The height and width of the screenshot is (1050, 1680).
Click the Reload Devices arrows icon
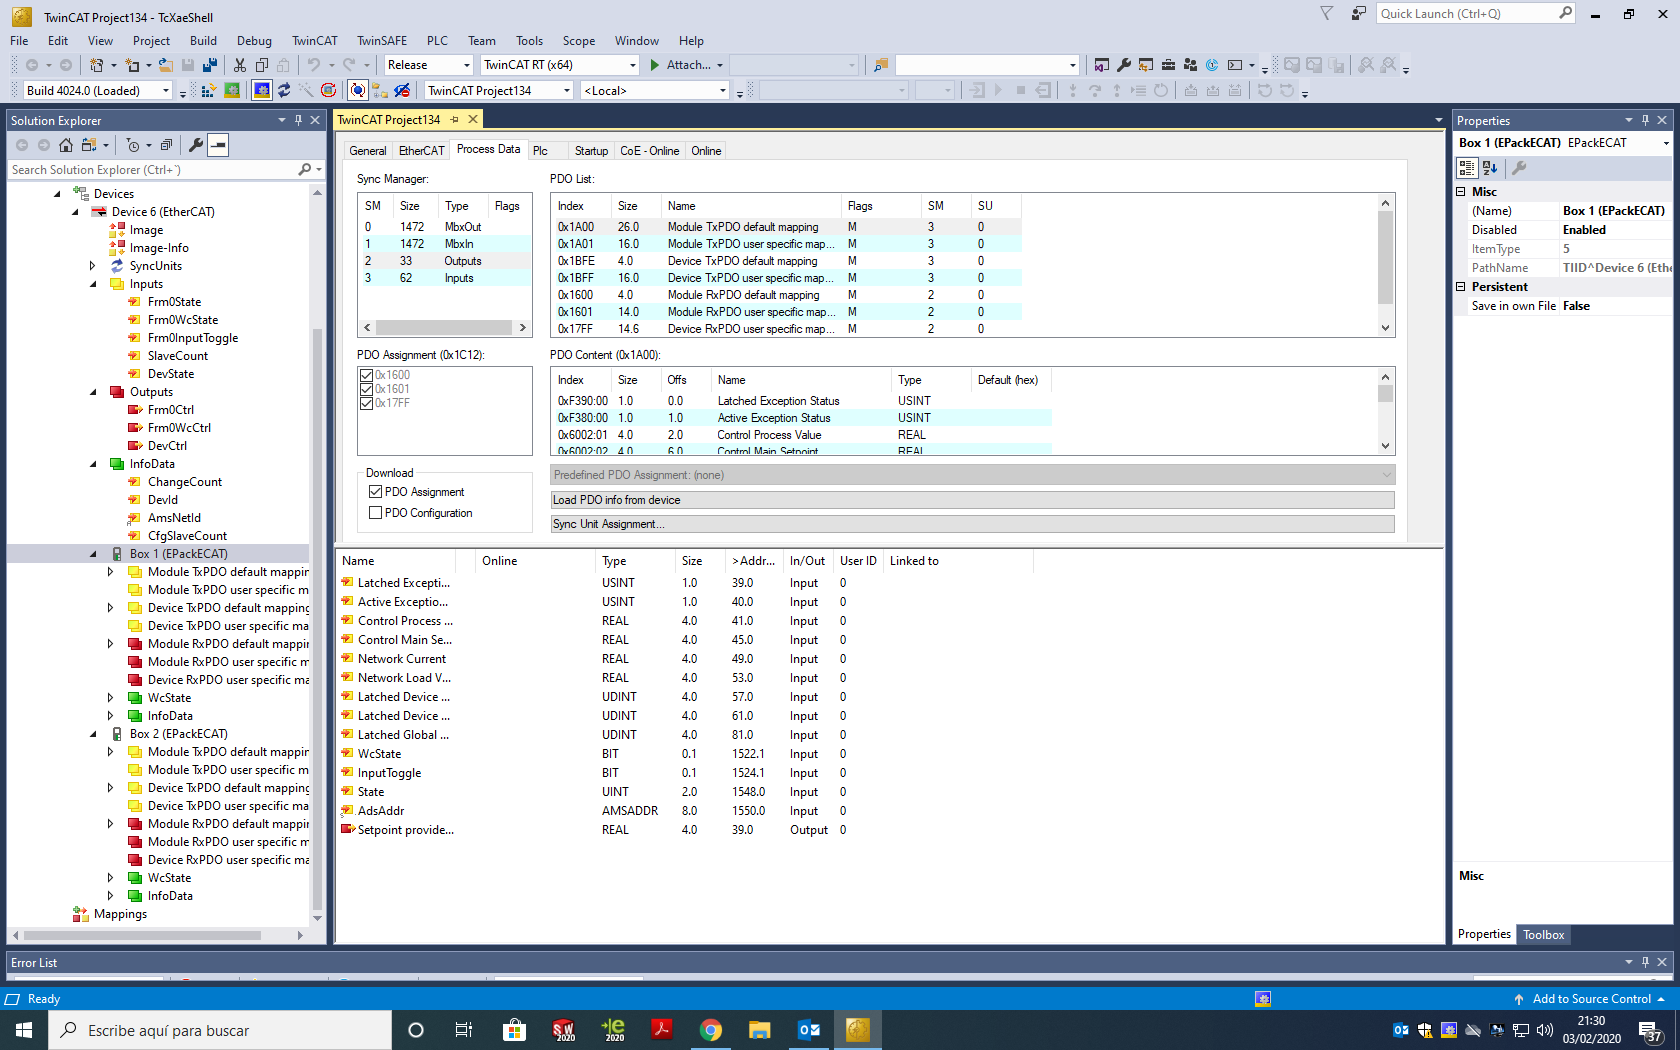pos(284,91)
